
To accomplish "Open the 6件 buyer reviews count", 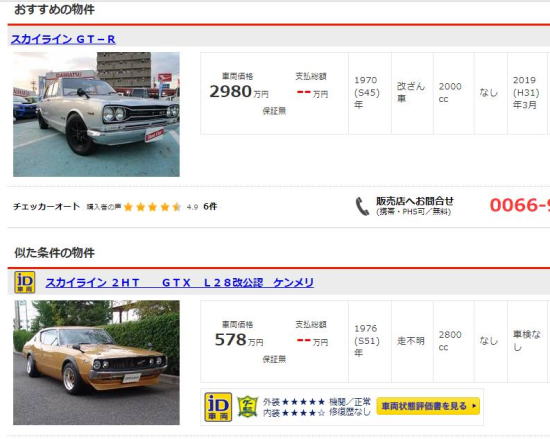I will (x=210, y=207).
